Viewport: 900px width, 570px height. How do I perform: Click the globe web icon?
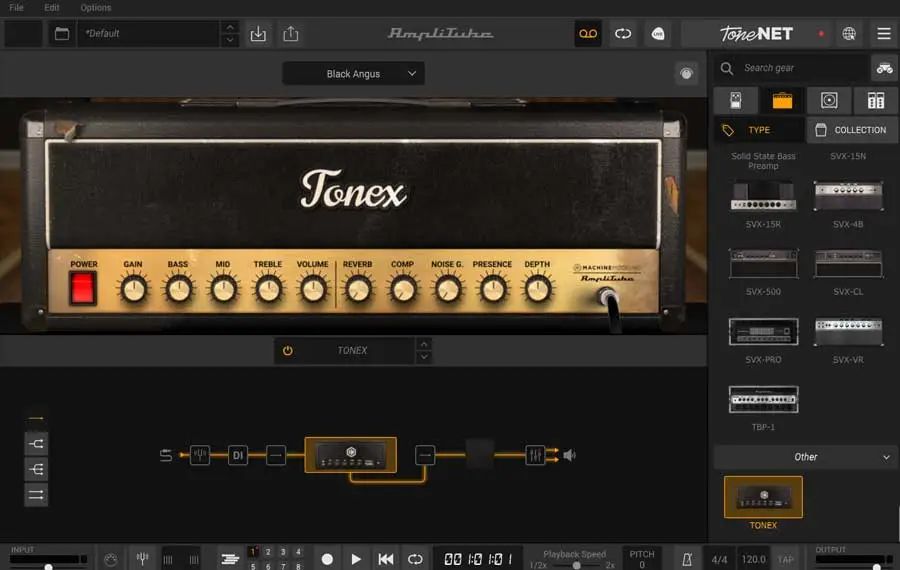[x=849, y=34]
